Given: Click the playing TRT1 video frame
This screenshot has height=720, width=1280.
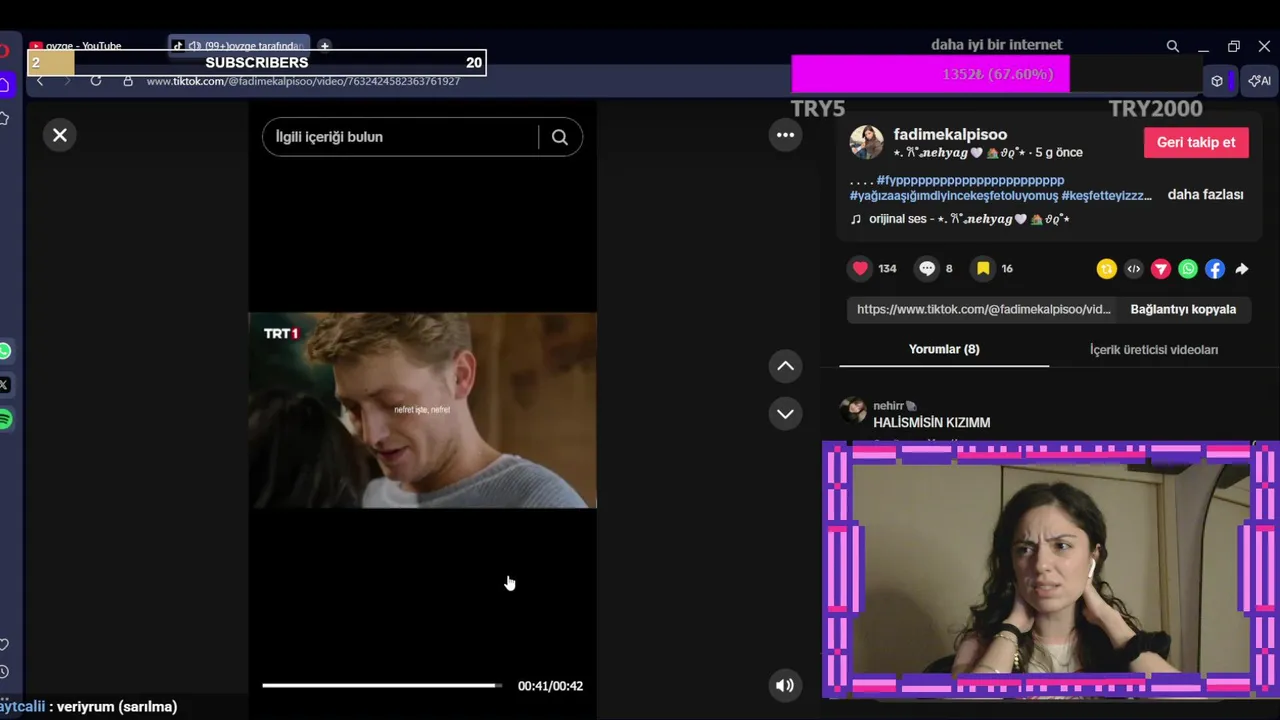Looking at the screenshot, I should (422, 410).
